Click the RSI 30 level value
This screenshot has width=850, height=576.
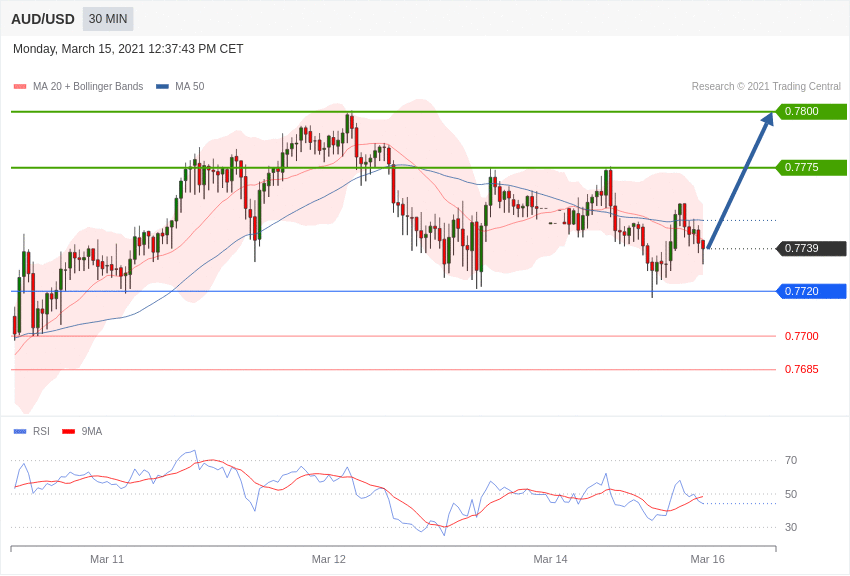(x=791, y=527)
